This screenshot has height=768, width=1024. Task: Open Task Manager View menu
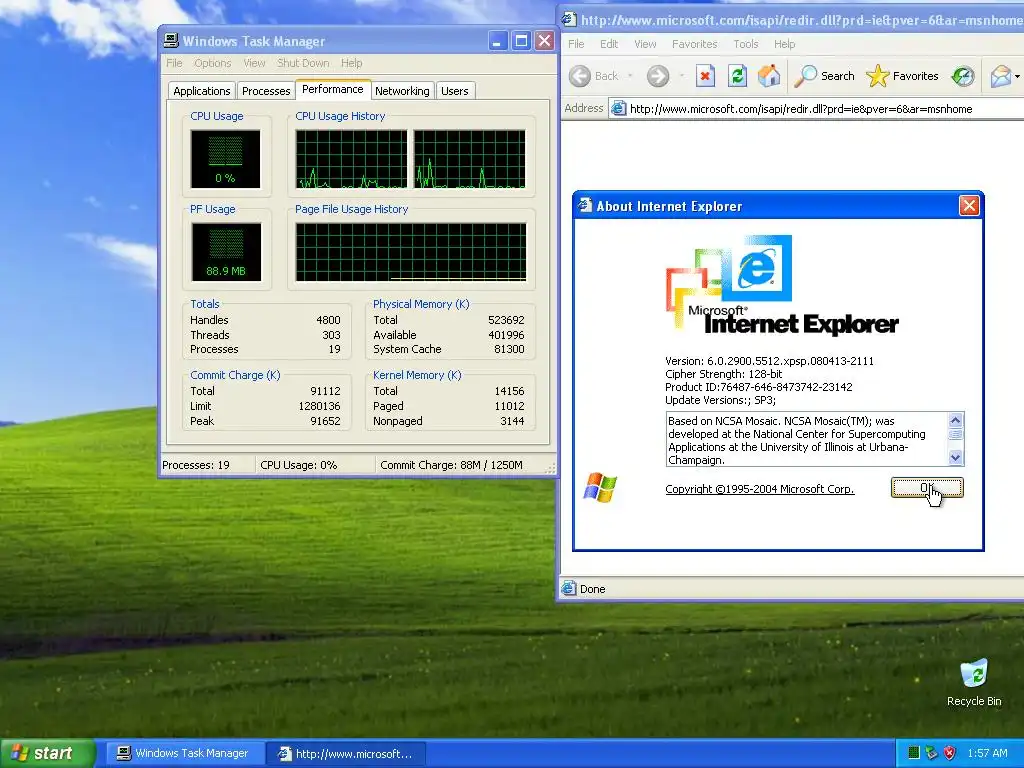tap(254, 63)
